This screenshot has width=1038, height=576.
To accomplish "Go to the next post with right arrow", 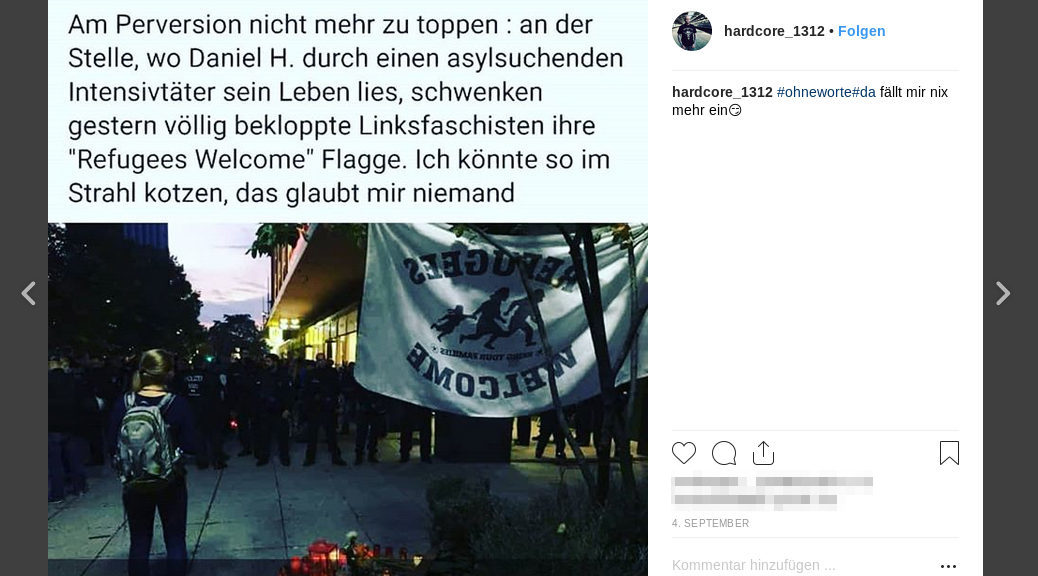I will pyautogui.click(x=1003, y=293).
